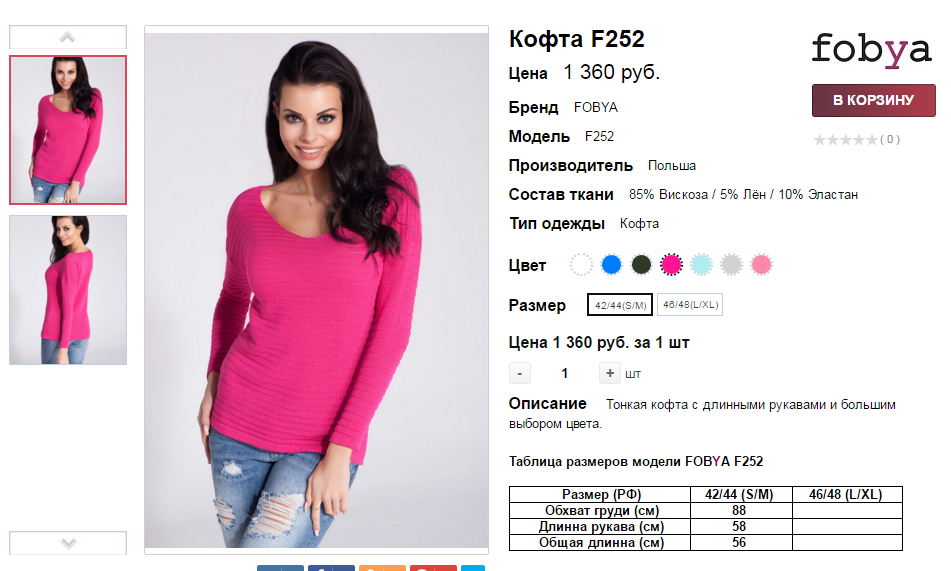This screenshot has width=951, height=571.
Task: Select the light gray color swatch
Action: pos(731,265)
